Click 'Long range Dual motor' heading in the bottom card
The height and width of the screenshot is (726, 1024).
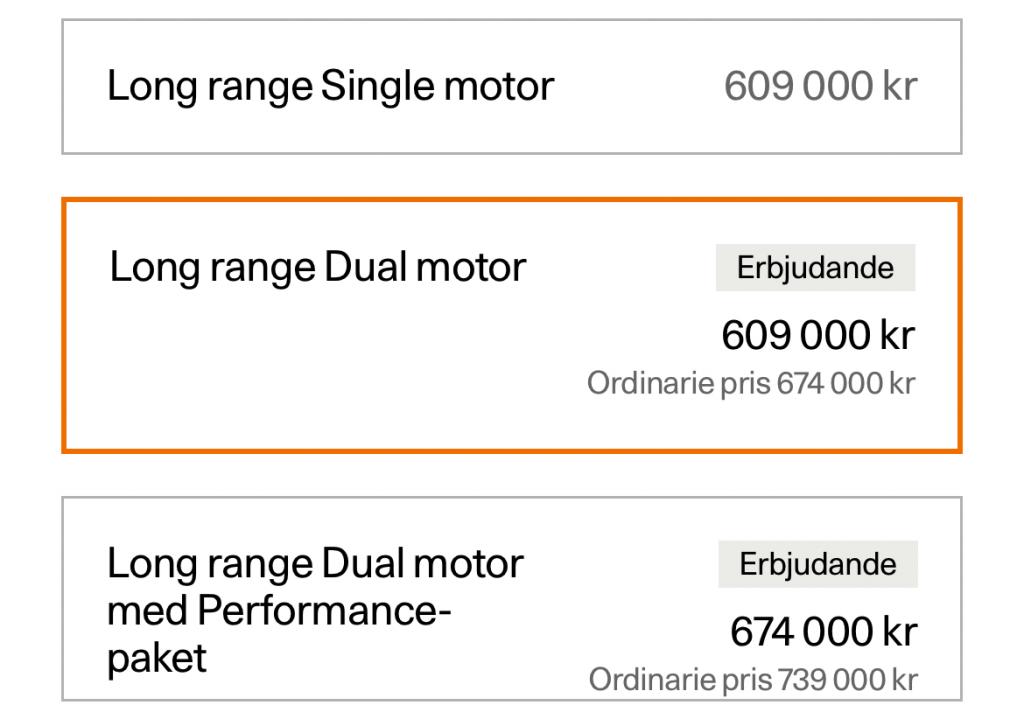[315, 564]
